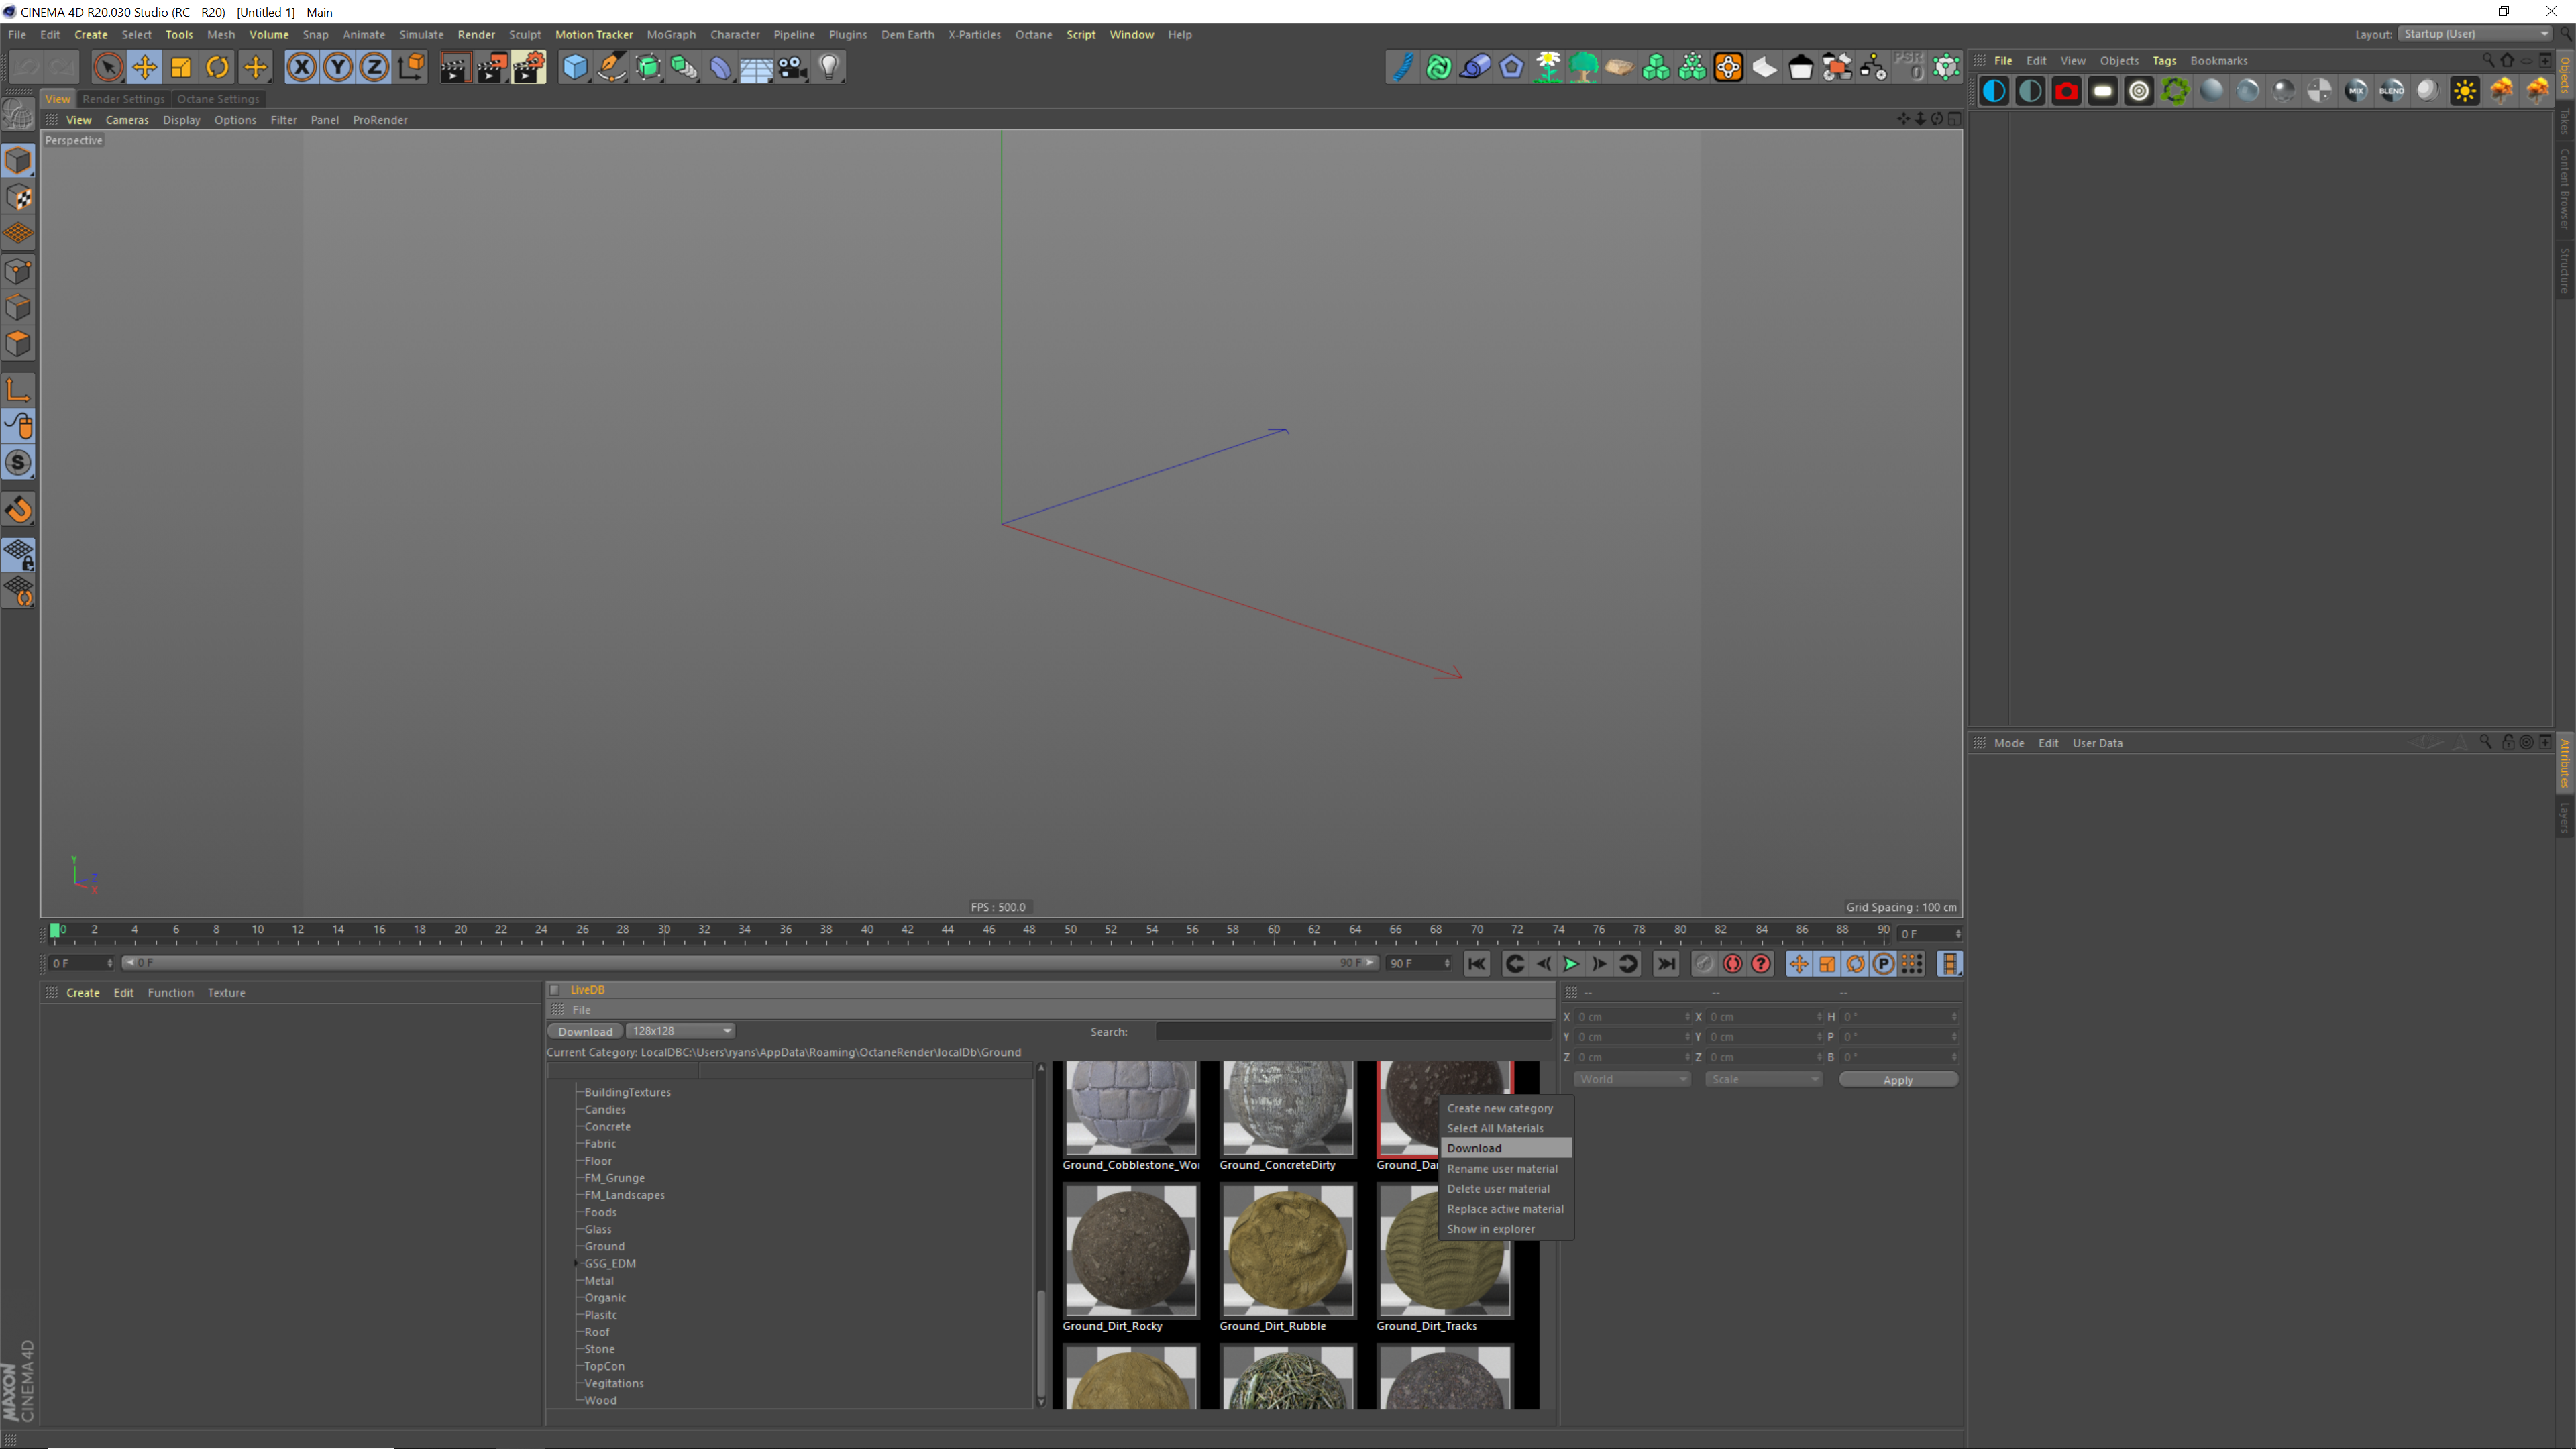Viewport: 2576px width, 1449px height.
Task: Select the Rotate tool
Action: [217, 67]
